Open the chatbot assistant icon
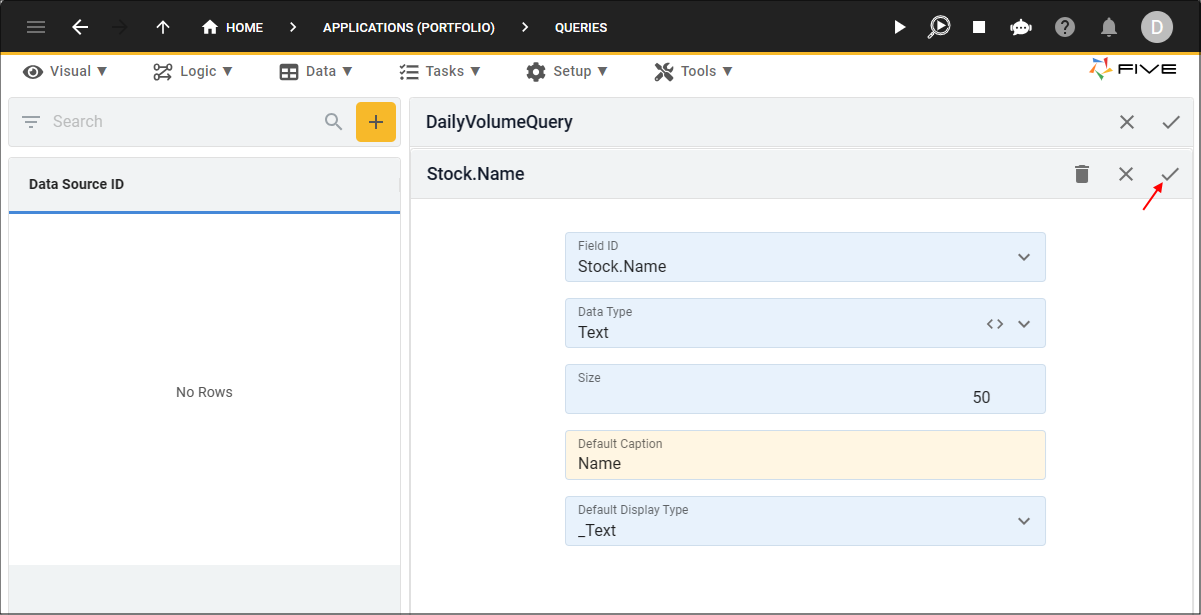 pyautogui.click(x=1021, y=27)
